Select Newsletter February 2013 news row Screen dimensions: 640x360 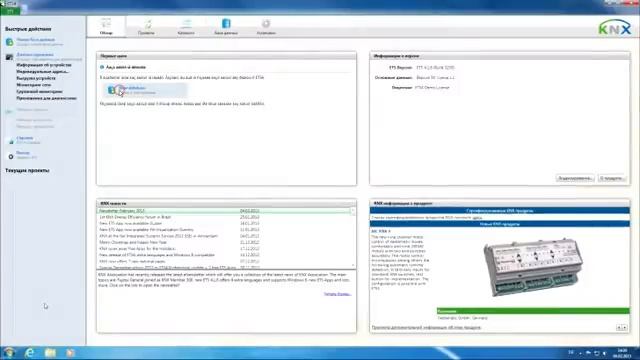pos(224,211)
